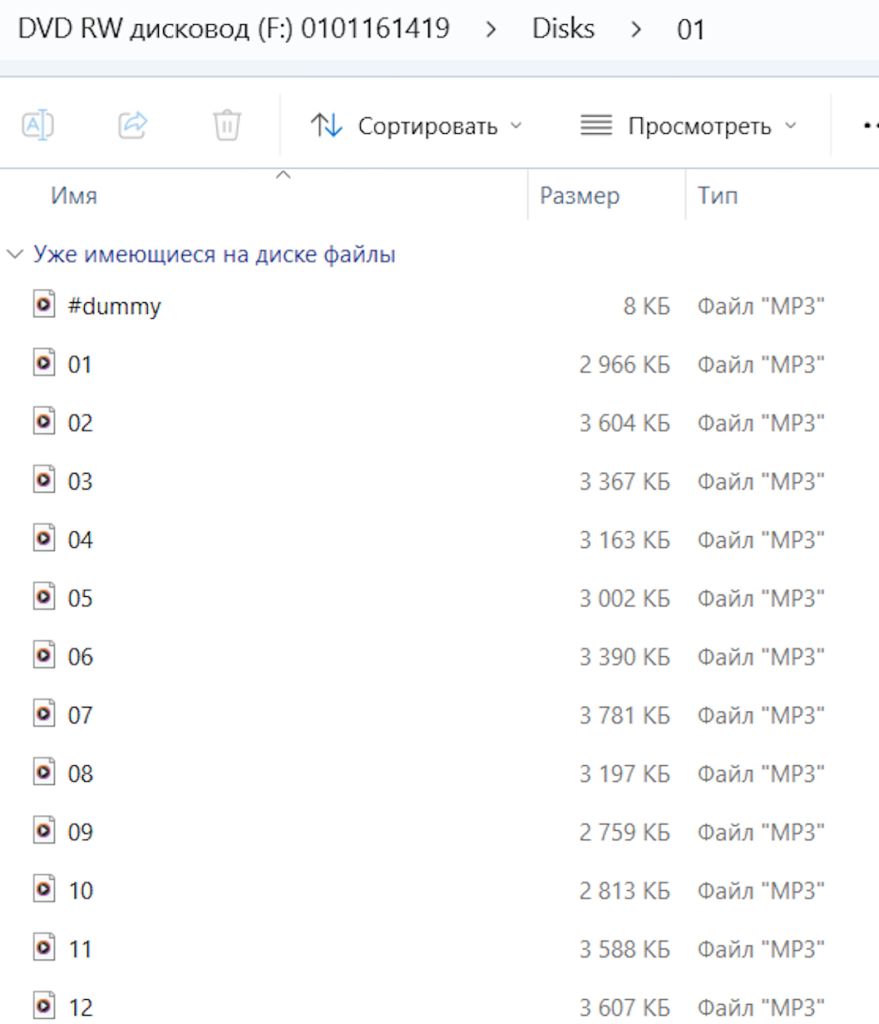Expand chevron after DVD RW drive breadcrumb
Viewport: 879px width, 1024px height.
click(491, 29)
